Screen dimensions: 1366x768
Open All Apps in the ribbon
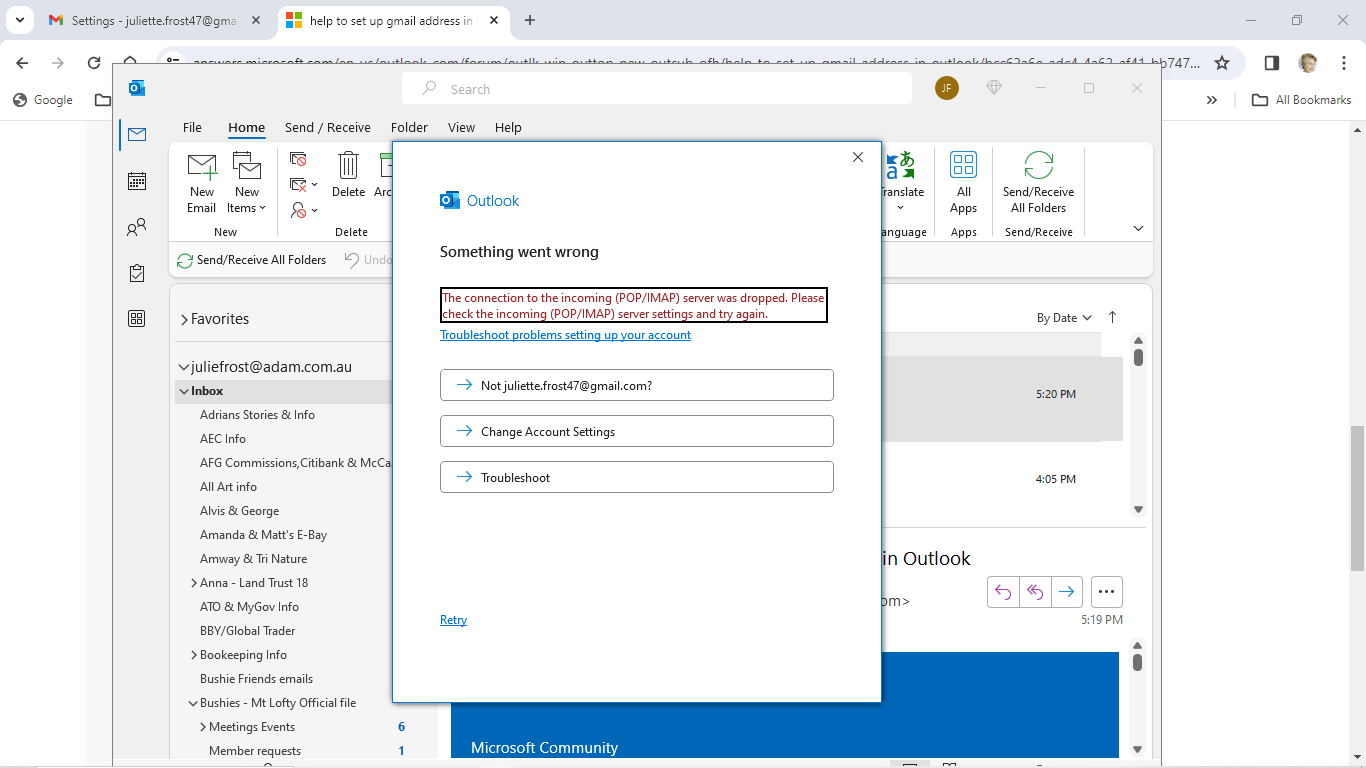[x=963, y=182]
